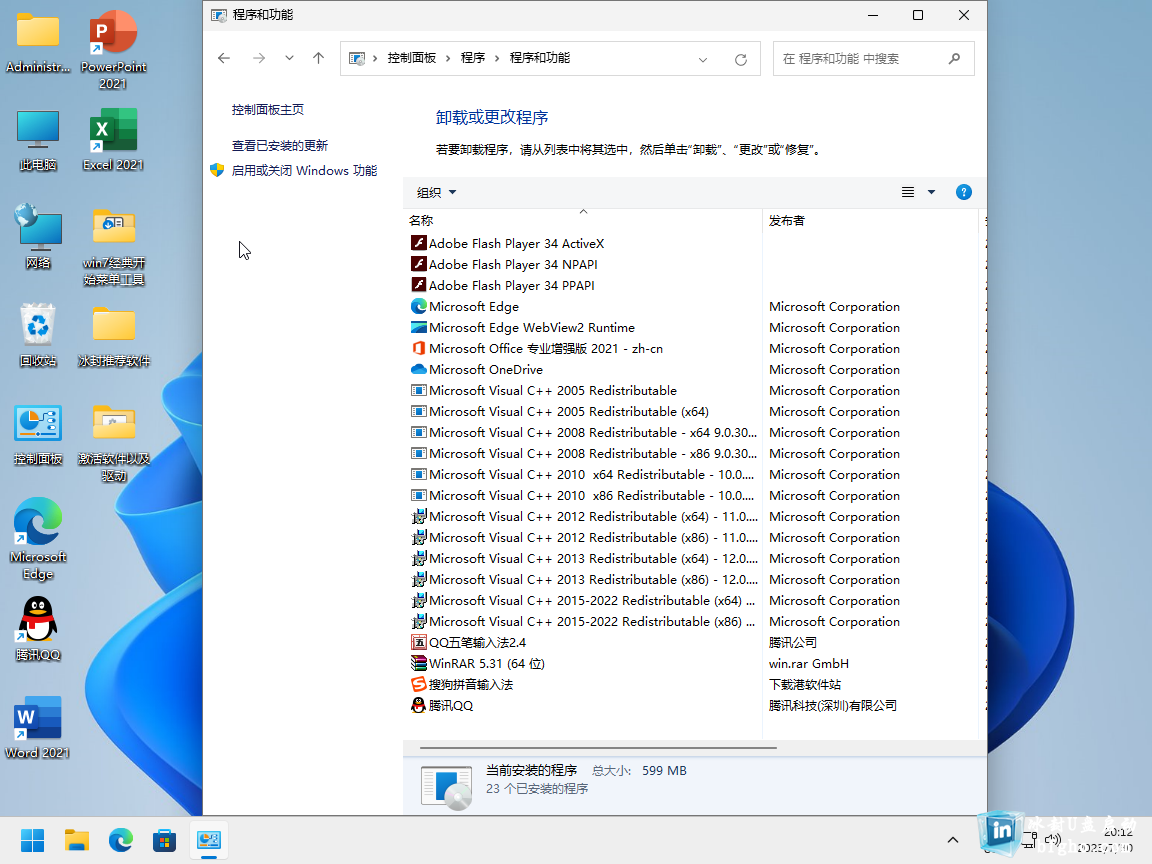Select Visual C++ 2012 Redistributable (x64) icon
This screenshot has width=1152, height=864.
click(419, 516)
